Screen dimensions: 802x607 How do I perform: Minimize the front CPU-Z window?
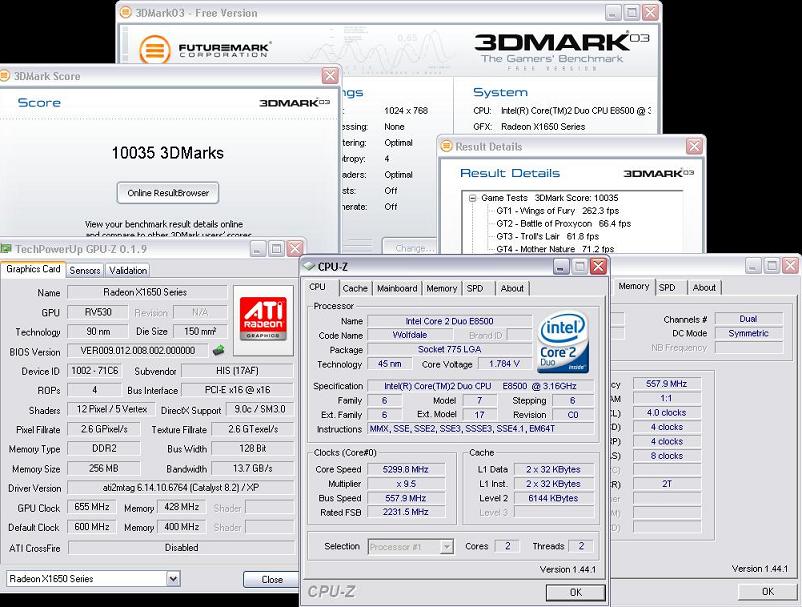click(561, 266)
